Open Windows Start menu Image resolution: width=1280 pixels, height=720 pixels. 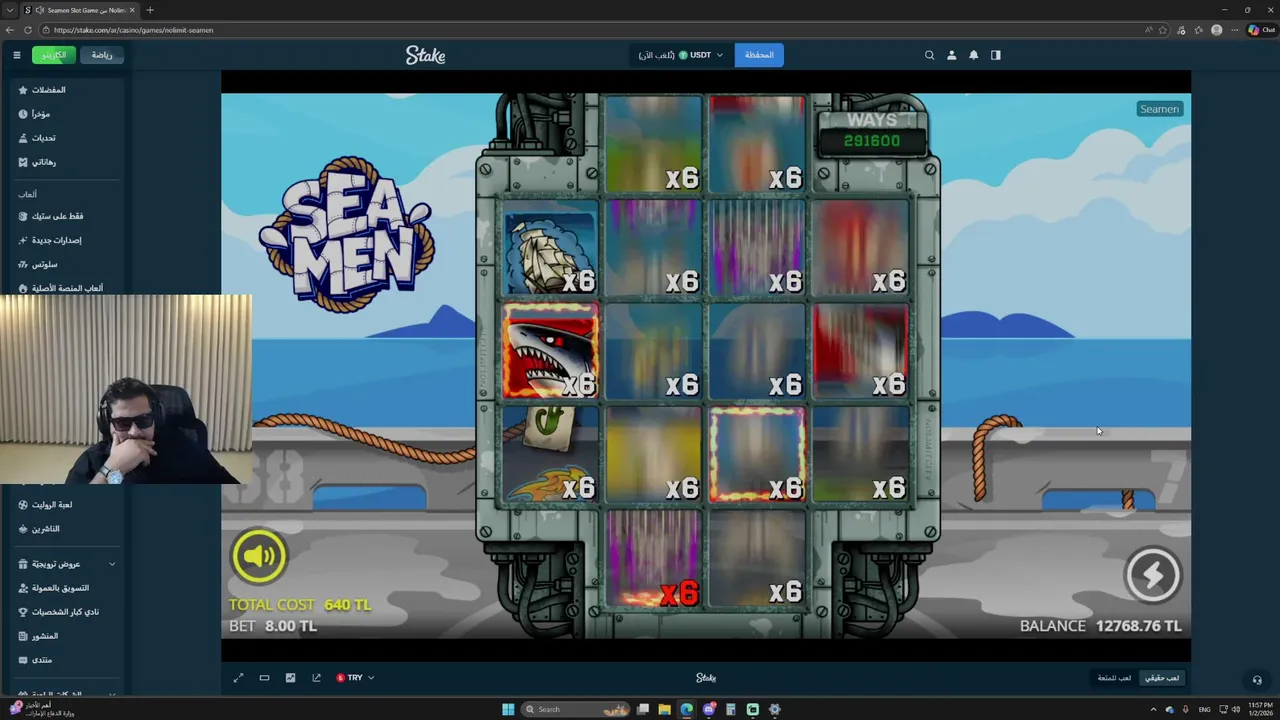[x=508, y=710]
